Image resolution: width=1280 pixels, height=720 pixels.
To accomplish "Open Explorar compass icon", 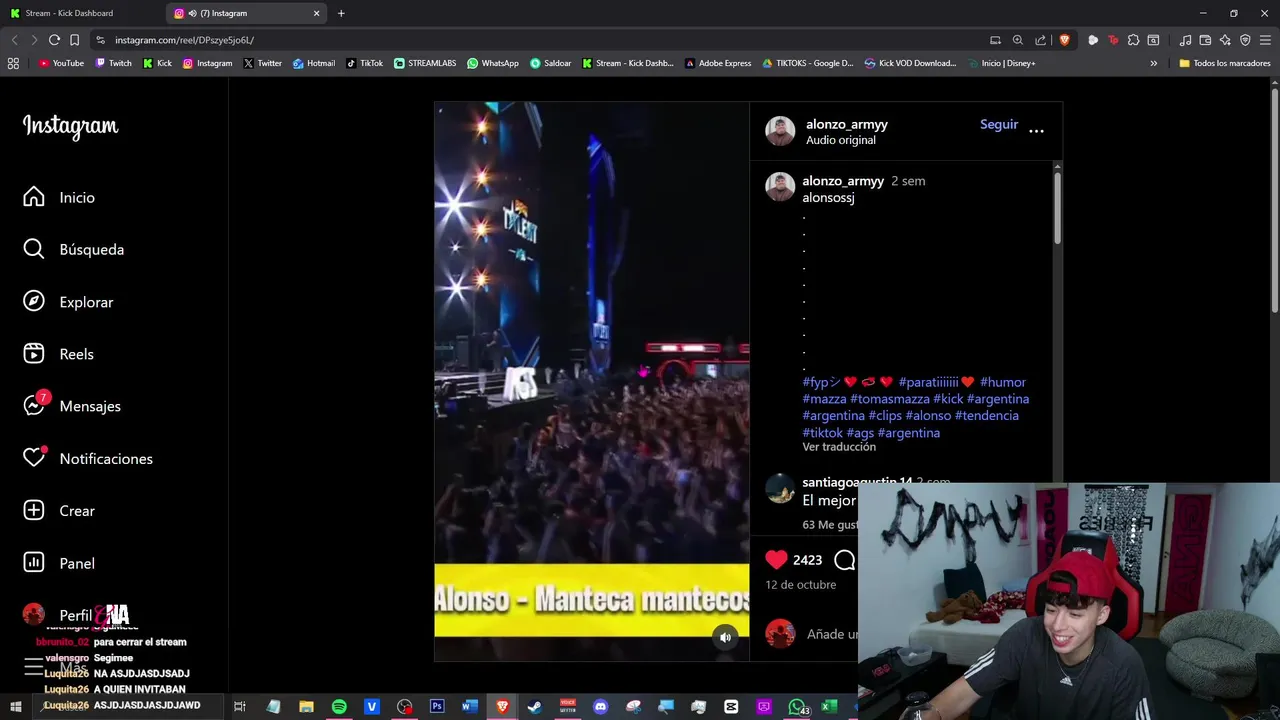I will (34, 302).
